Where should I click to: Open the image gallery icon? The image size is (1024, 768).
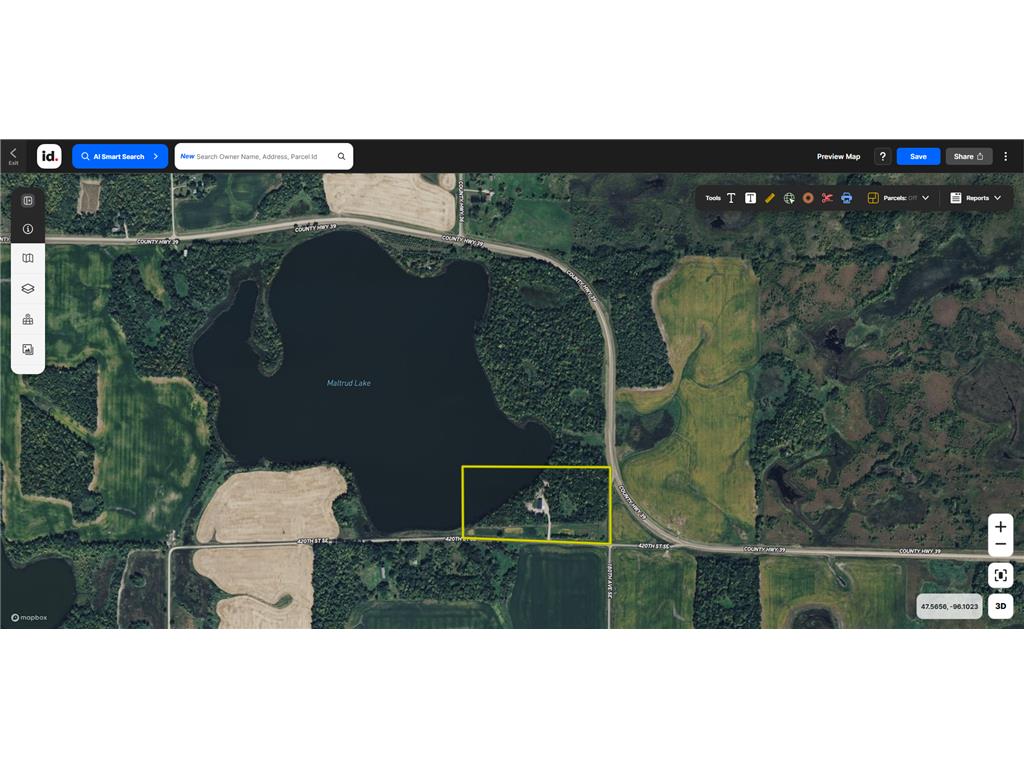tap(28, 349)
